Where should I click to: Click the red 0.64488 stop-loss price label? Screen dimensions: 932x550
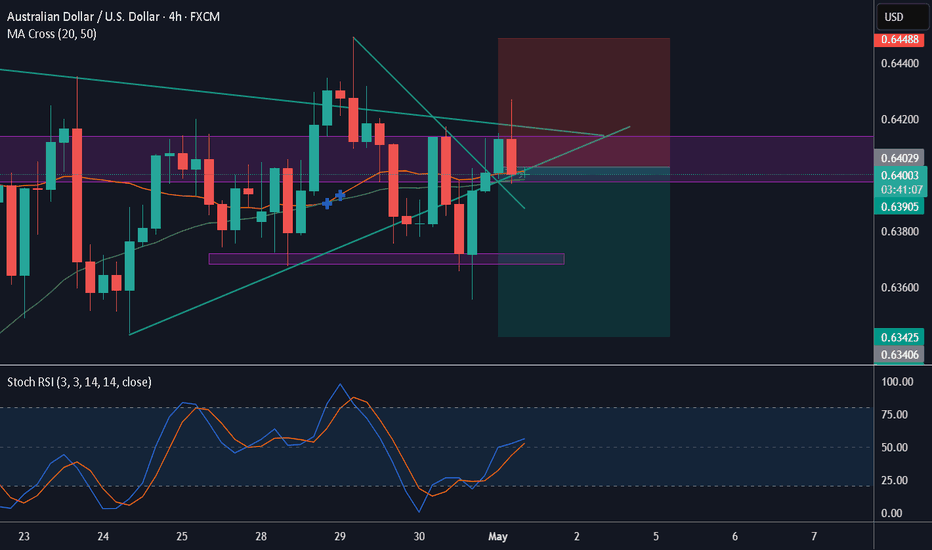pos(899,40)
